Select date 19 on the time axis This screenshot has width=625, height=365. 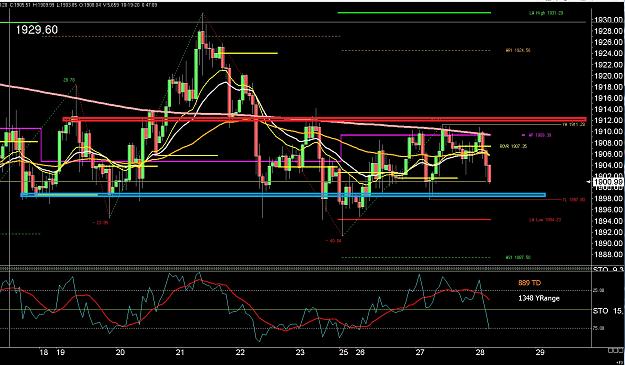click(x=61, y=352)
